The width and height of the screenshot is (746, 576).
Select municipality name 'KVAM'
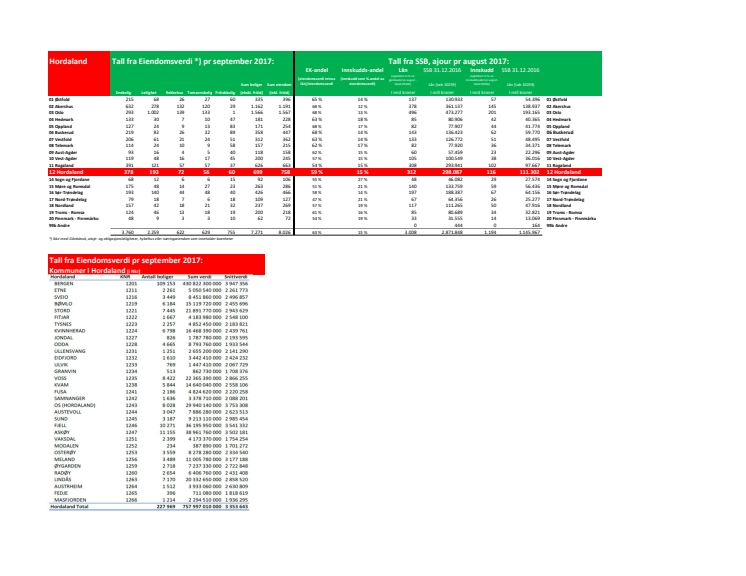[x=61, y=385]
